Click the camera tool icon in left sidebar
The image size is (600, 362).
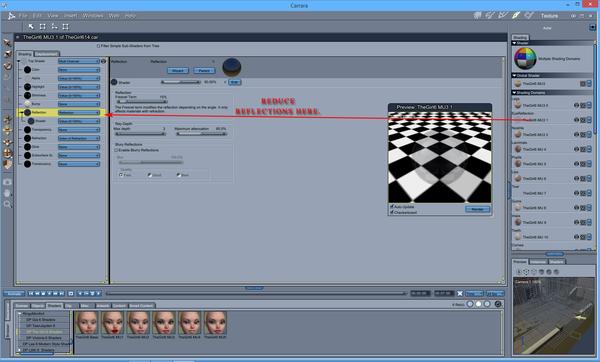coord(7,182)
